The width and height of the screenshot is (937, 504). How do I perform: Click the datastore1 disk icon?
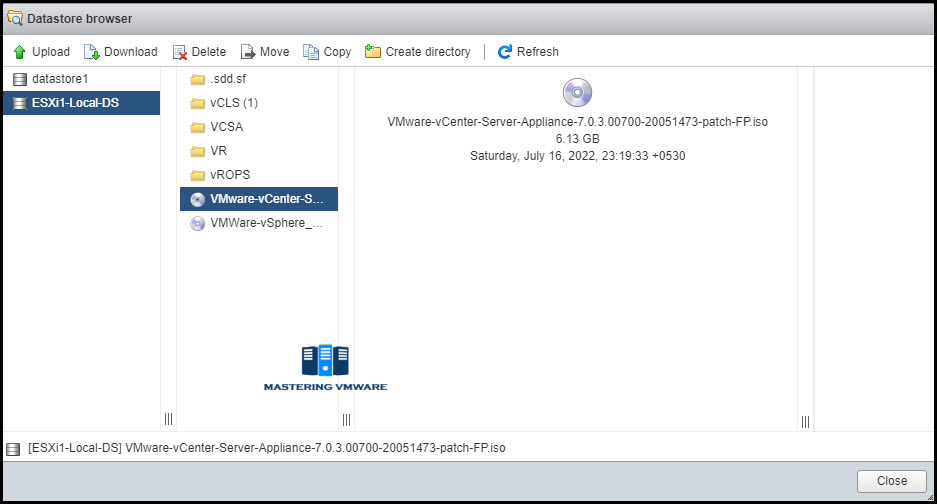click(x=20, y=79)
